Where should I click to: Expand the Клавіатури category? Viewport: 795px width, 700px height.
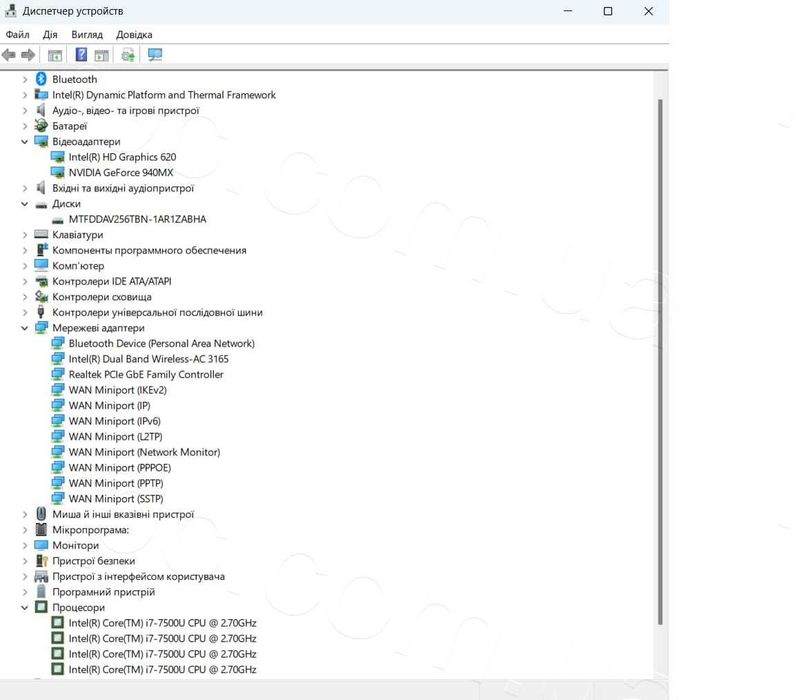pyautogui.click(x=24, y=235)
